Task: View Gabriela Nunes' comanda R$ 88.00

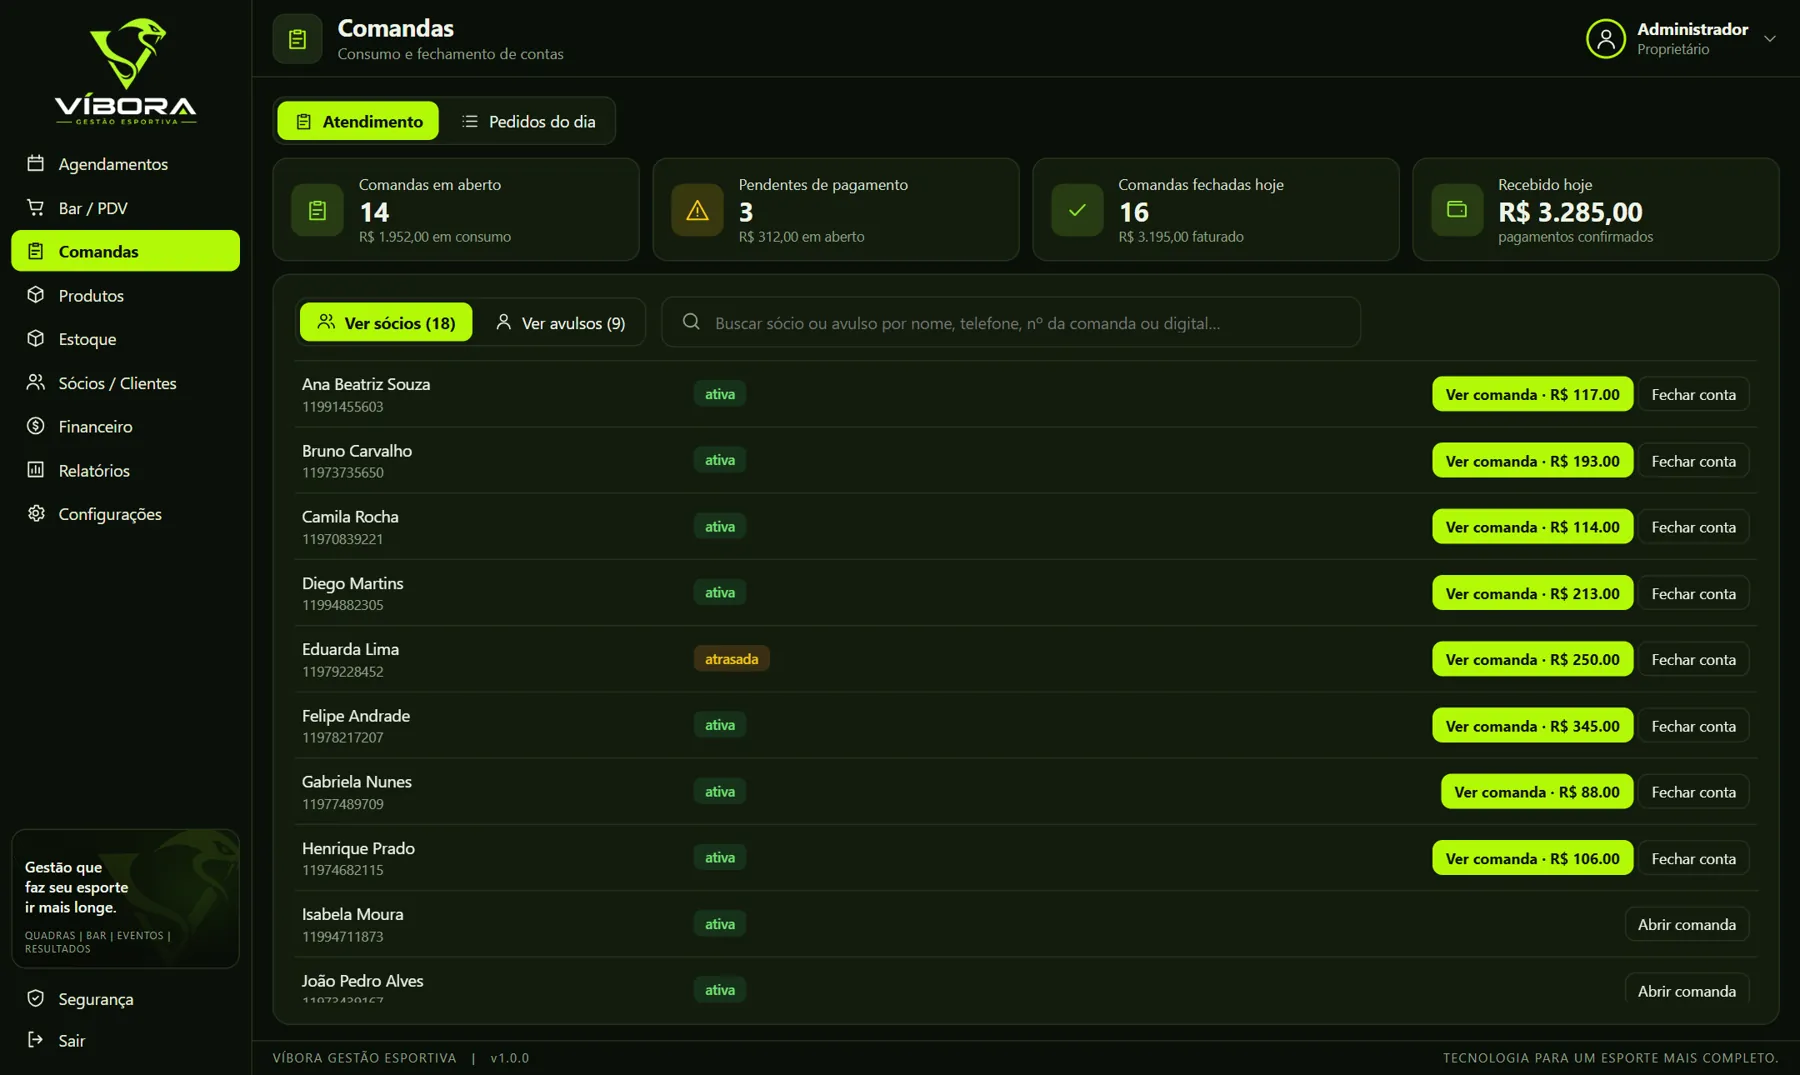Action: [x=1536, y=792]
